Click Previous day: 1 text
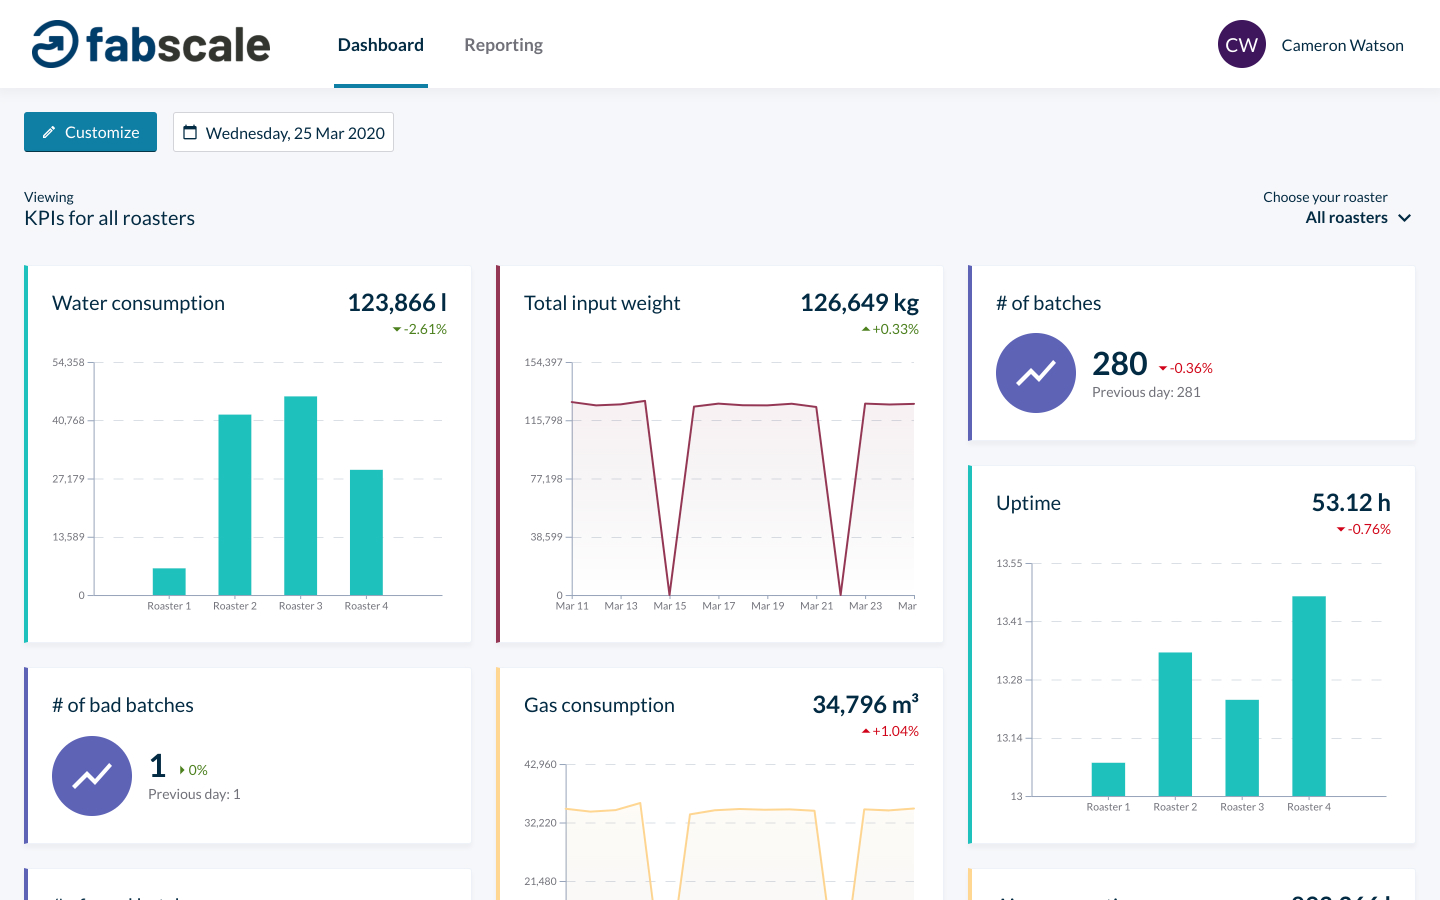 point(194,794)
